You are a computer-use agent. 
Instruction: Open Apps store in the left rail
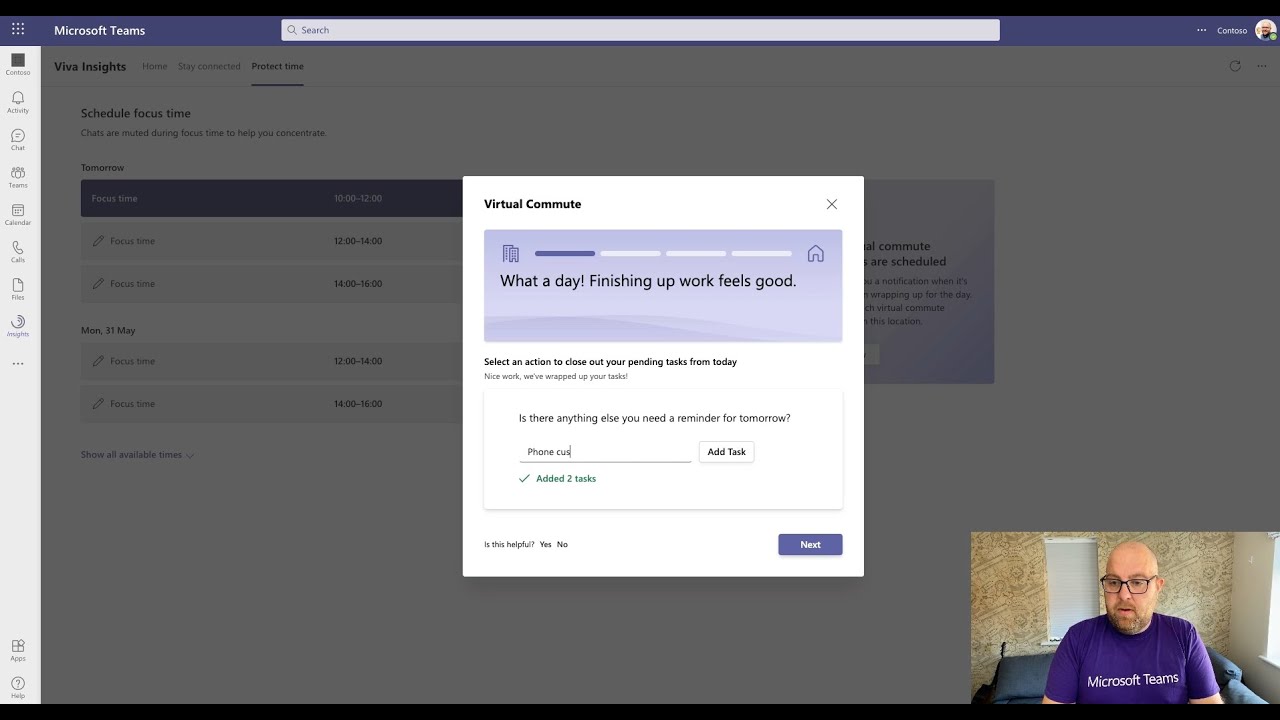(x=18, y=650)
